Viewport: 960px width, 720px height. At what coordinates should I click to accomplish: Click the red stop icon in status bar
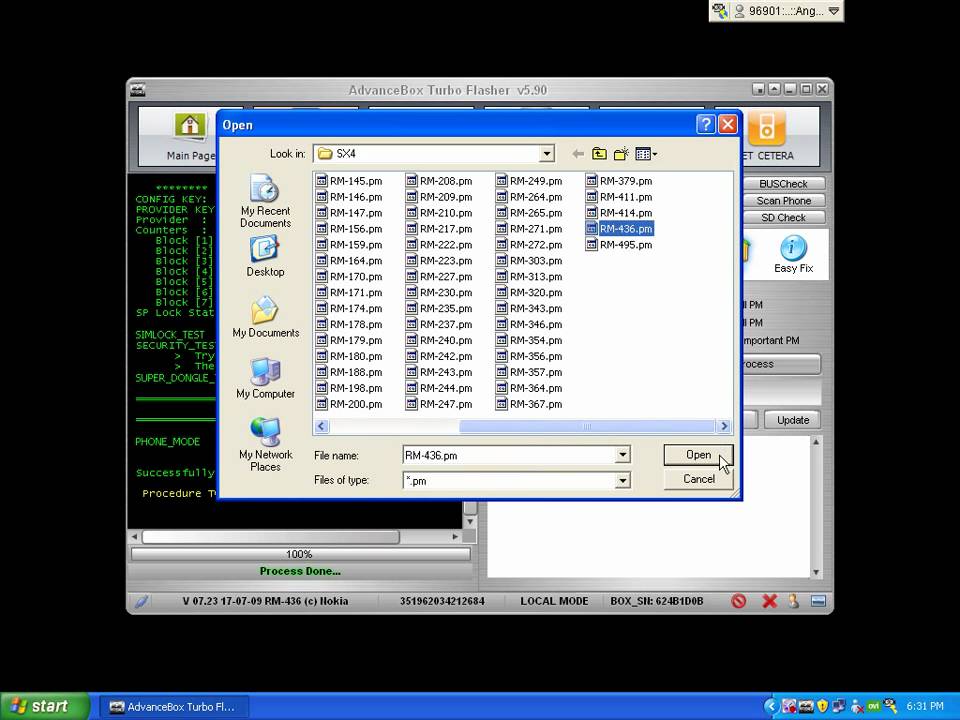click(738, 601)
